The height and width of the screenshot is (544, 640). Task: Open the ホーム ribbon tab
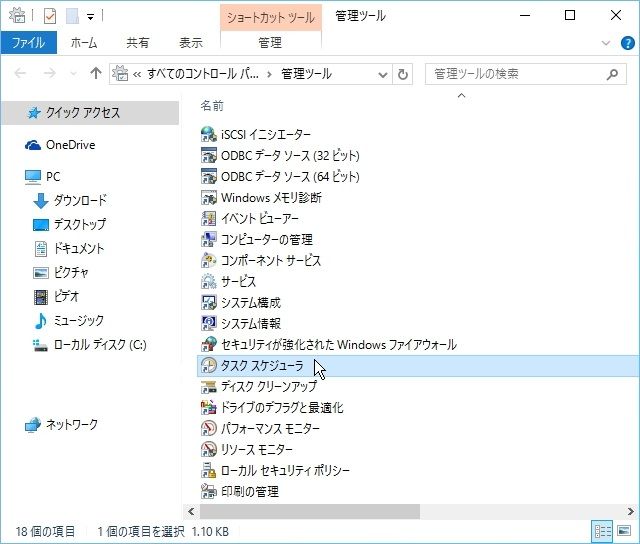pyautogui.click(x=84, y=43)
